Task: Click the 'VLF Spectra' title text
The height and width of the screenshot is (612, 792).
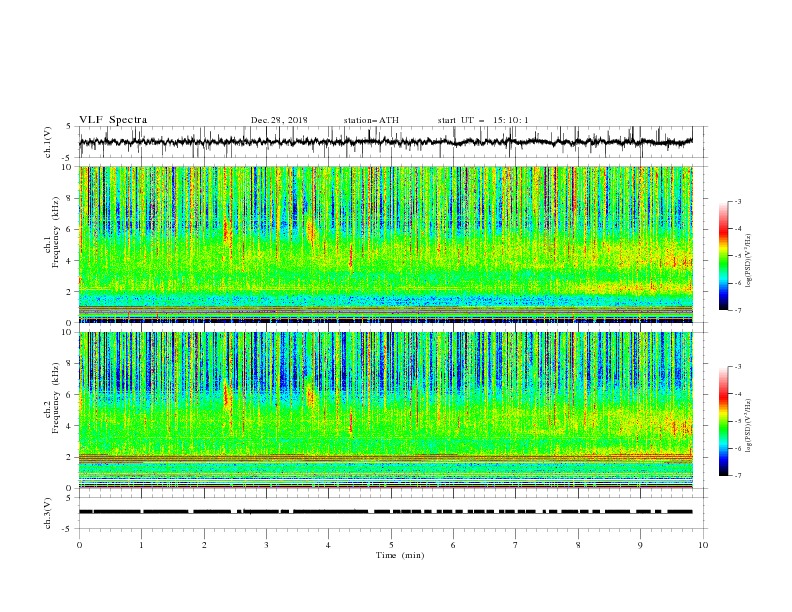Action: pos(113,120)
